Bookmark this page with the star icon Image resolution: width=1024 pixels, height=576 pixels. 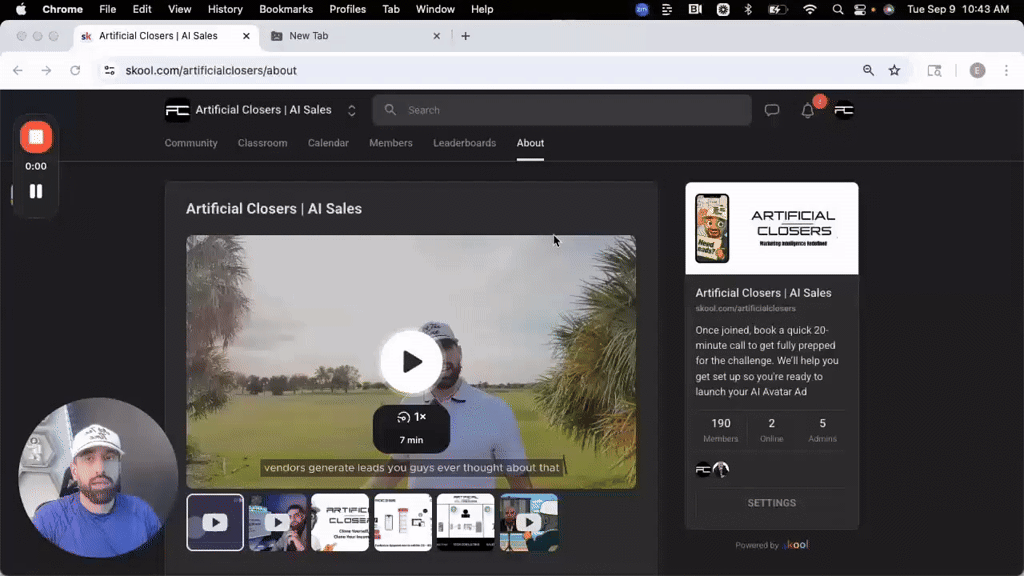click(x=894, y=71)
